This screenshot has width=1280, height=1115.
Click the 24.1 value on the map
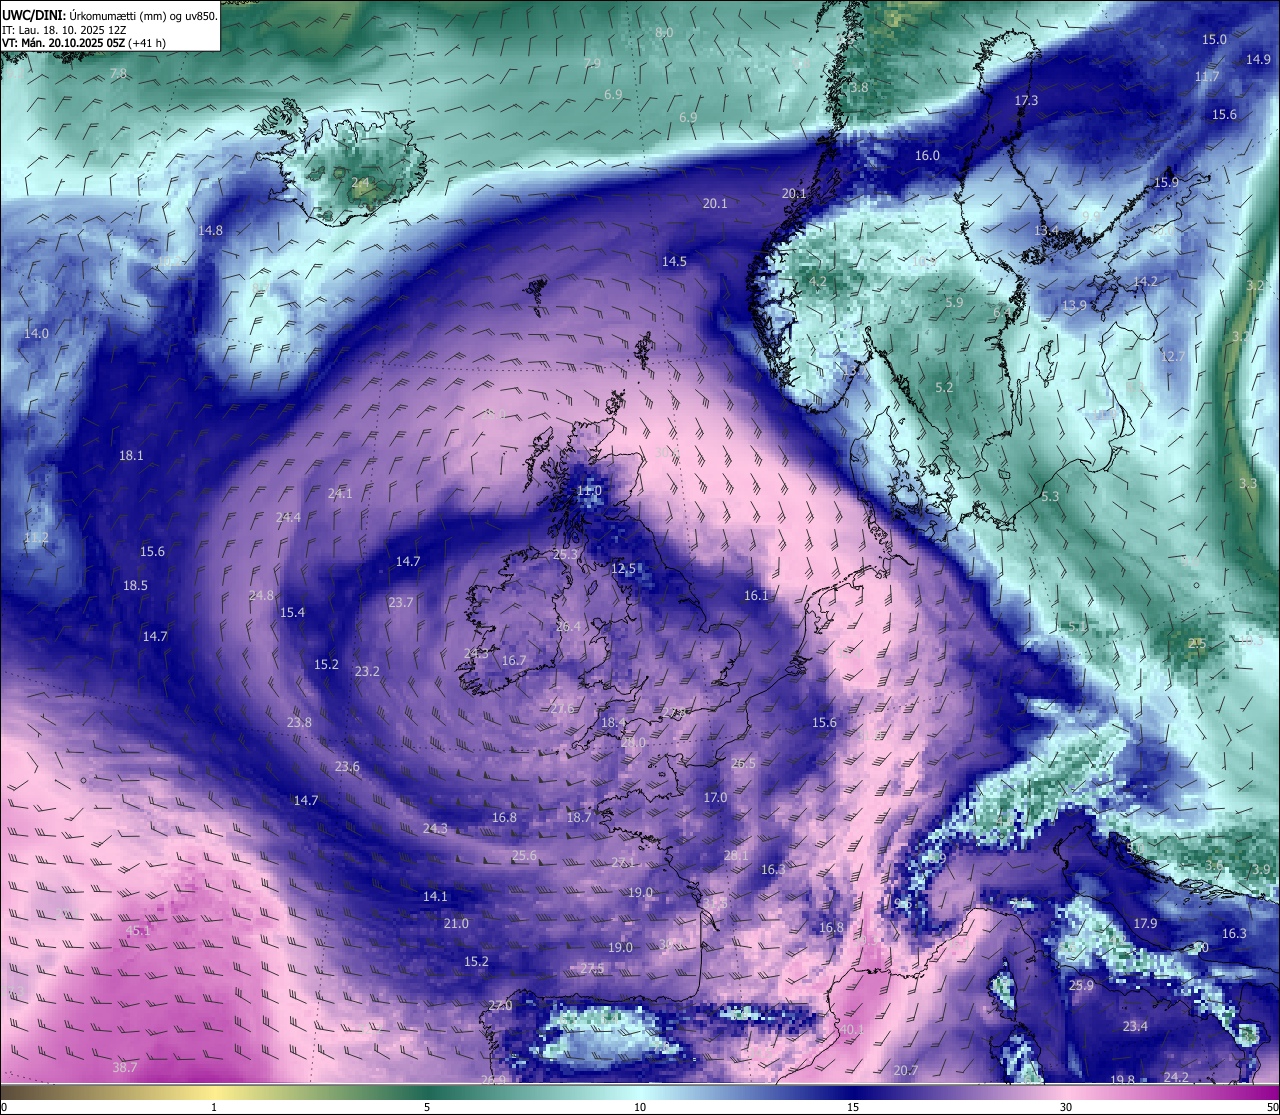pos(340,494)
